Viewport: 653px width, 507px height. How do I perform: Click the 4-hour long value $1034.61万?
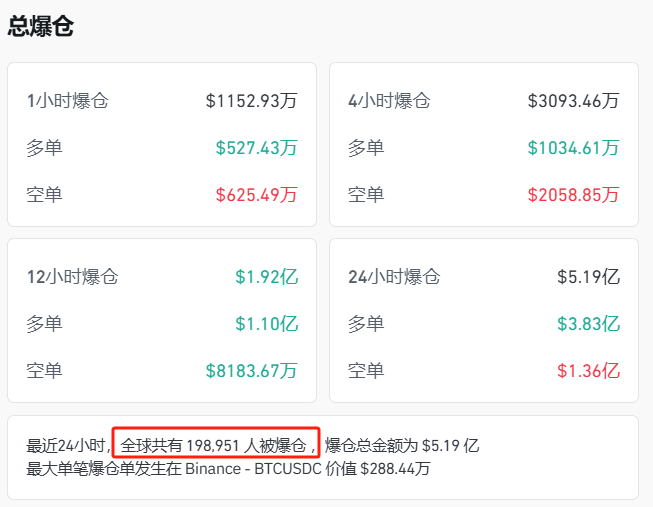click(574, 148)
